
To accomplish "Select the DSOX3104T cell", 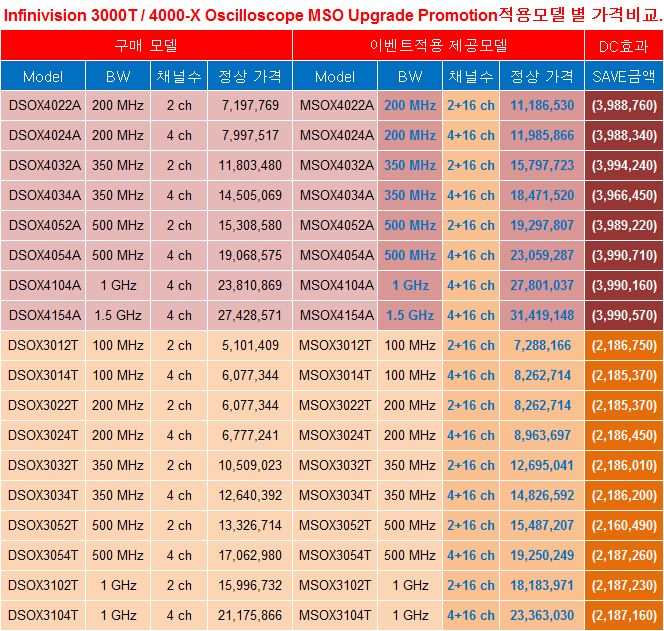I will (43, 615).
